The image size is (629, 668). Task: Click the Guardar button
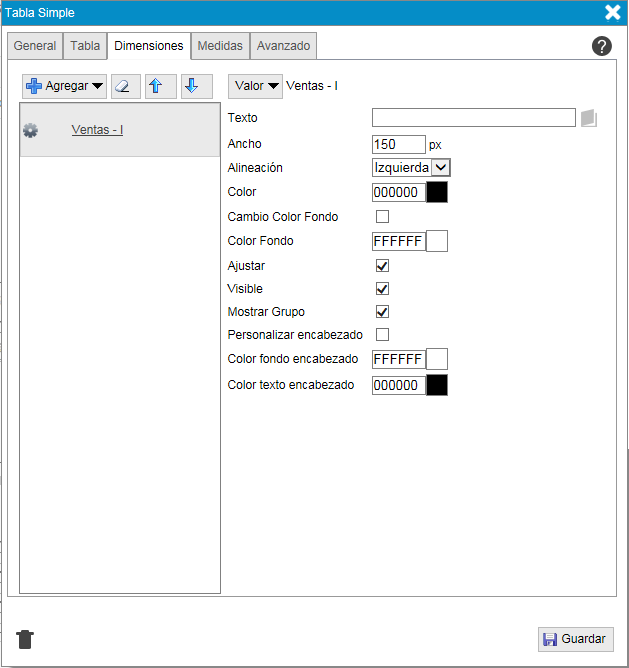(x=575, y=639)
